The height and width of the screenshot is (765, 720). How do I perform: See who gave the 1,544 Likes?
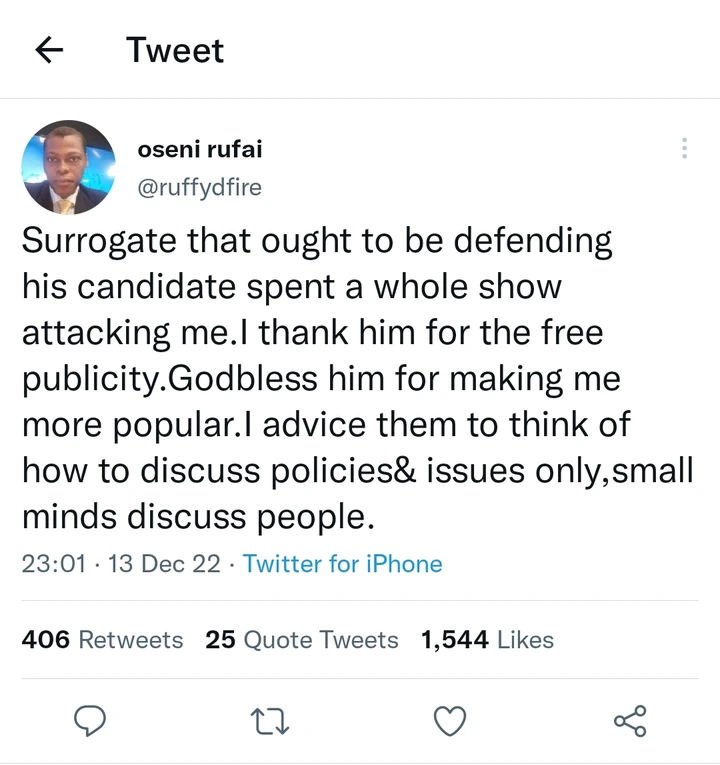pyautogui.click(x=487, y=640)
